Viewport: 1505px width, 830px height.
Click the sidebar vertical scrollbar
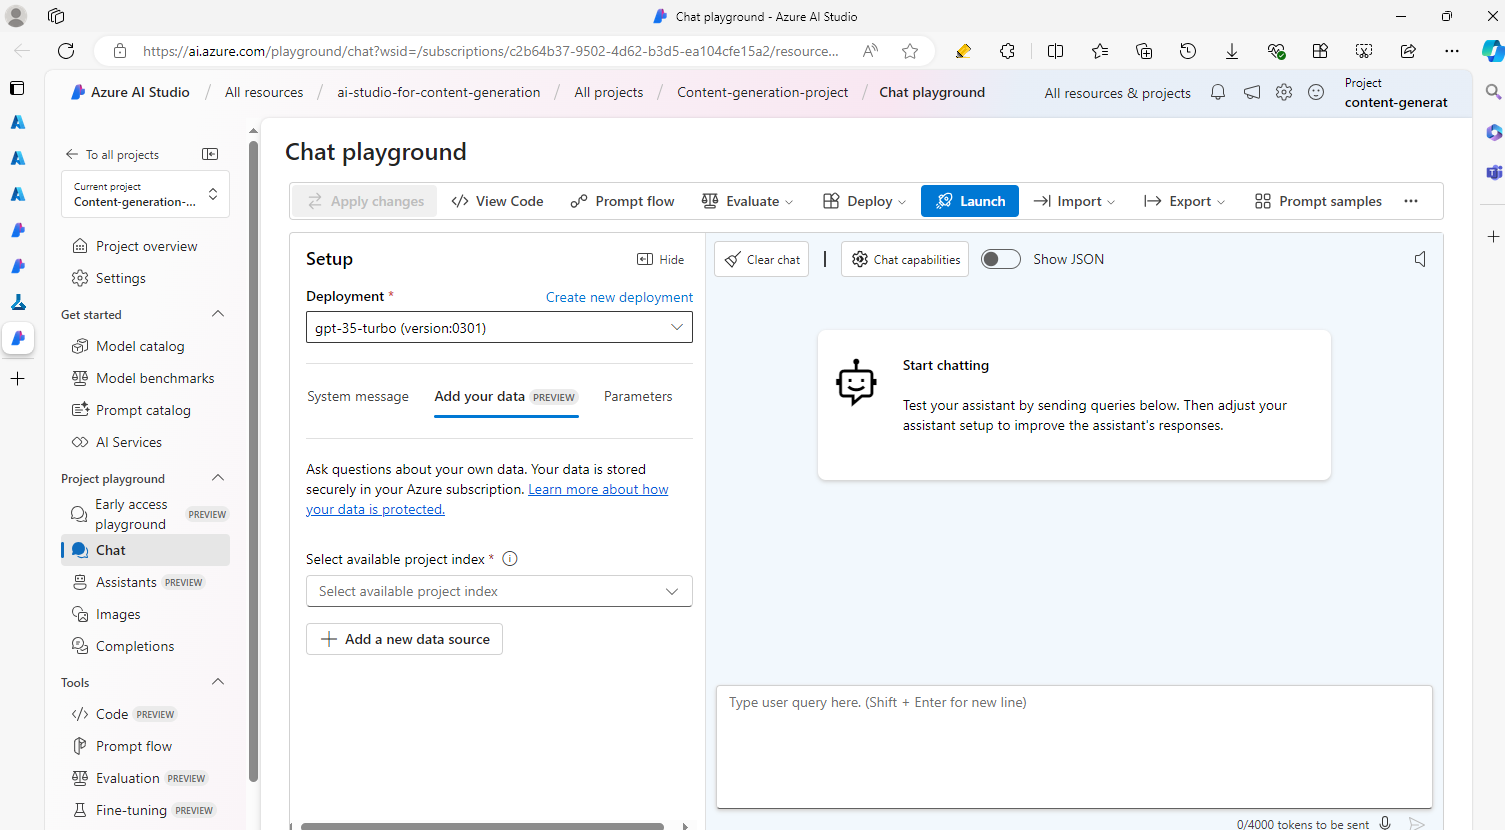click(x=254, y=460)
